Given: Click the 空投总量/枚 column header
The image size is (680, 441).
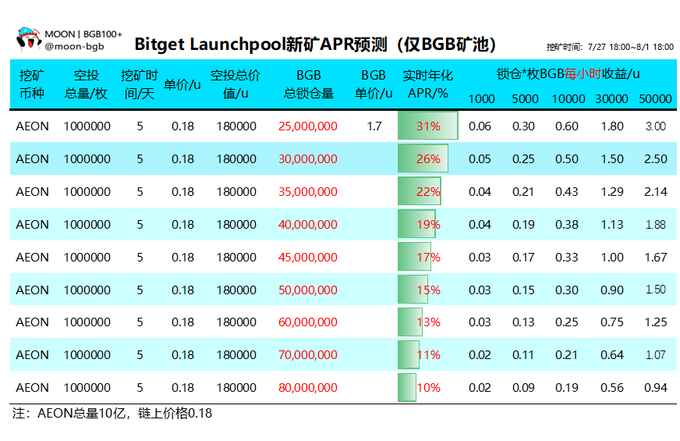Looking at the screenshot, I should coord(86,84).
